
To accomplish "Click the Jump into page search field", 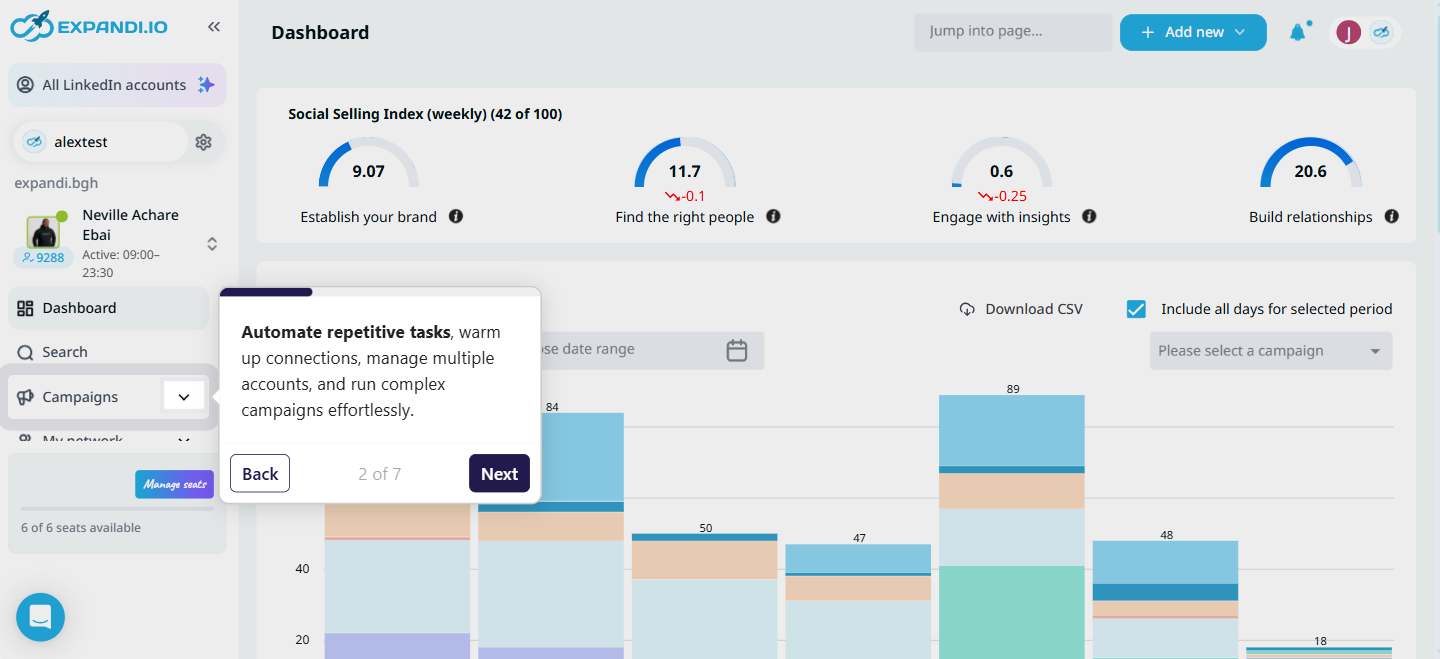I will (1013, 32).
